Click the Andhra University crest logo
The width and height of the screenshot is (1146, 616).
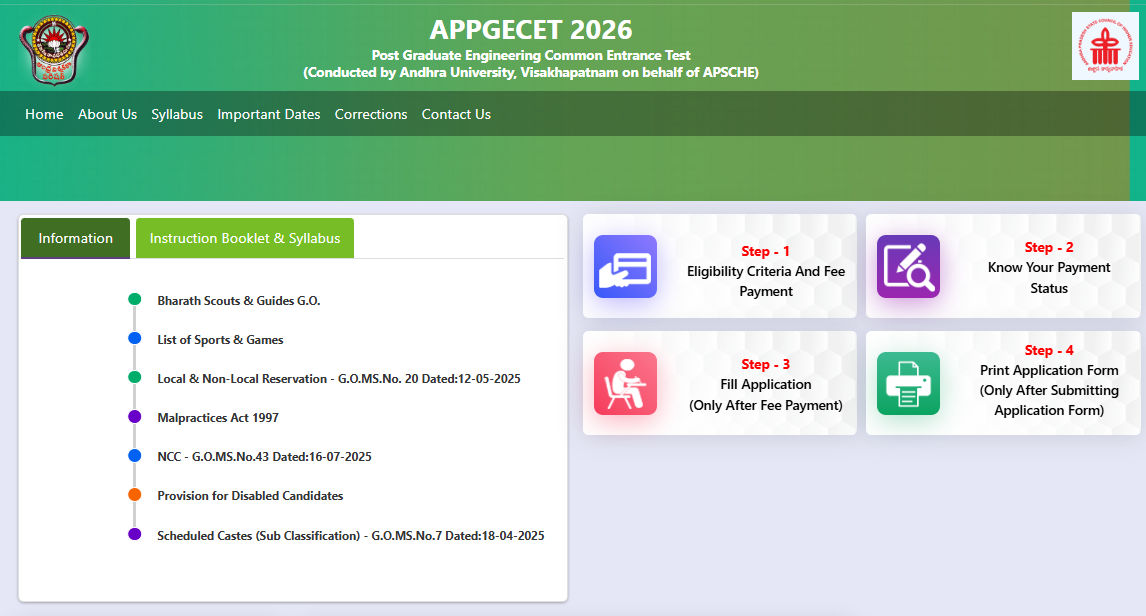[x=53, y=50]
